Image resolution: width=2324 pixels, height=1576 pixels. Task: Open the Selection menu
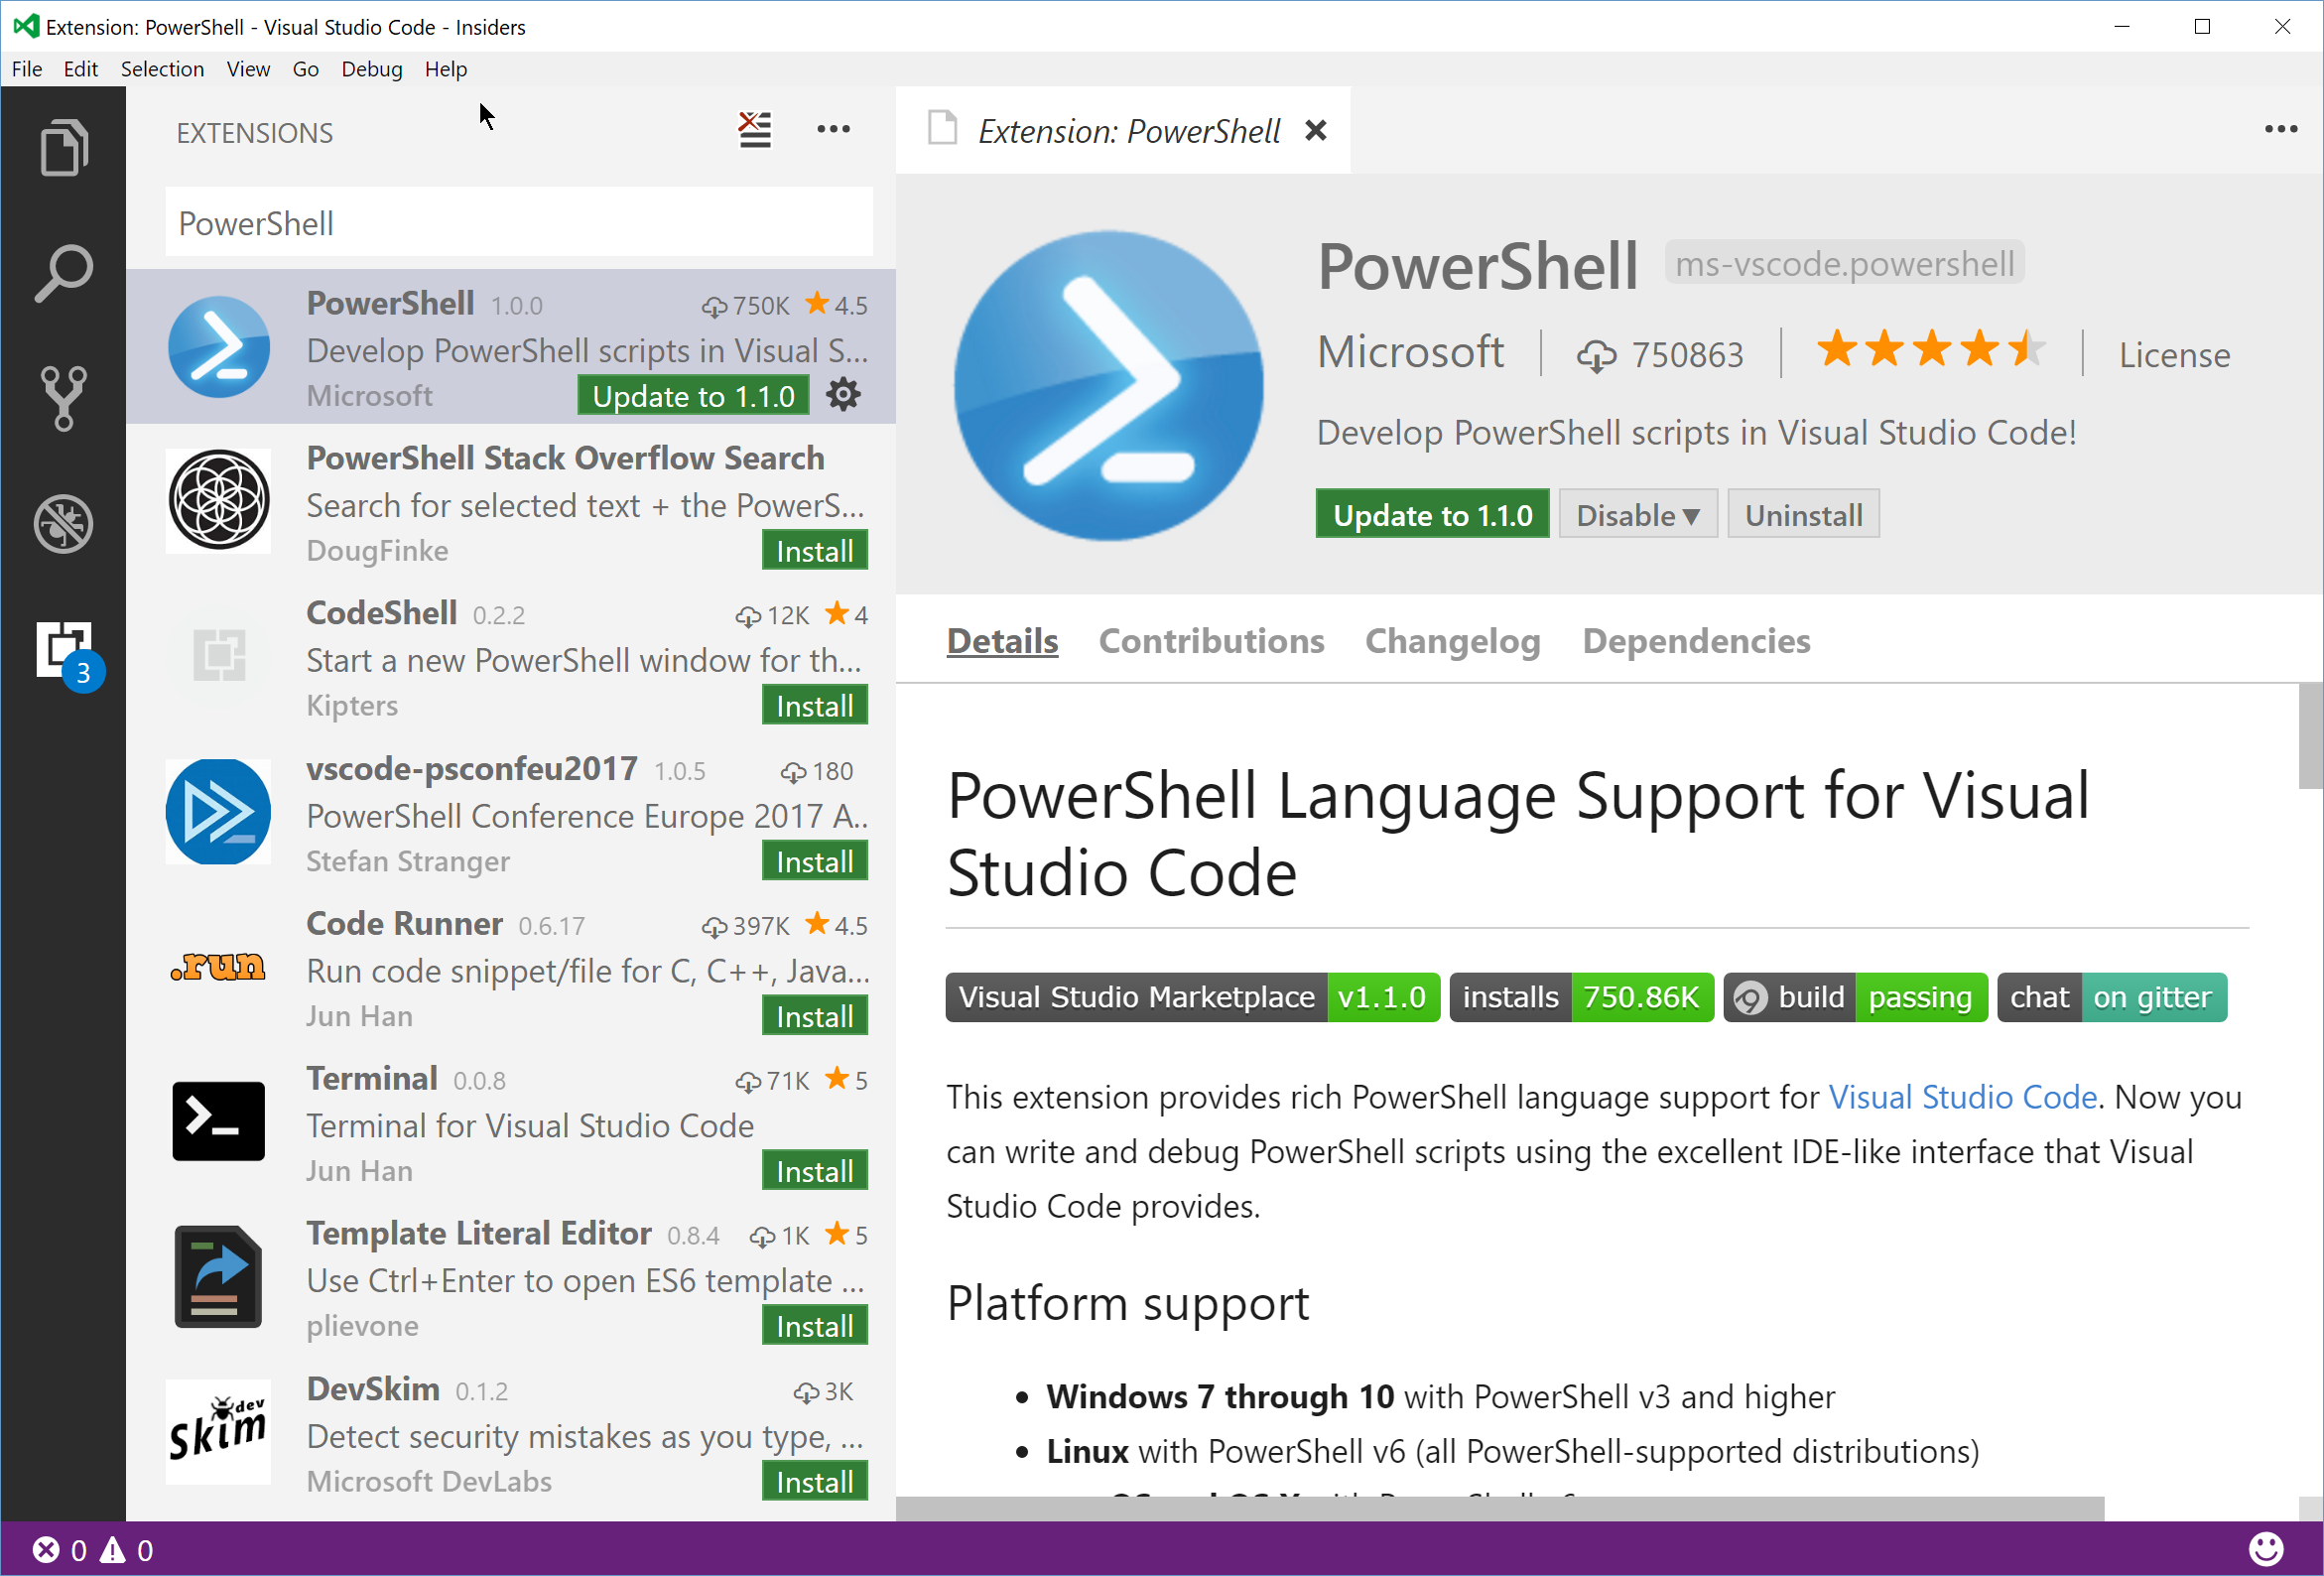tap(162, 69)
